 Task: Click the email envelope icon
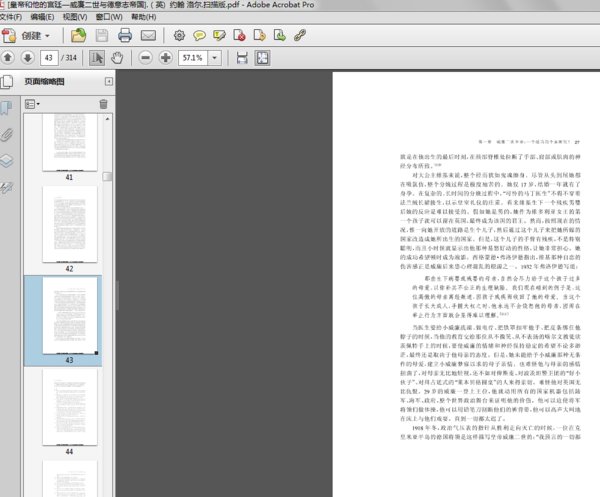point(148,35)
